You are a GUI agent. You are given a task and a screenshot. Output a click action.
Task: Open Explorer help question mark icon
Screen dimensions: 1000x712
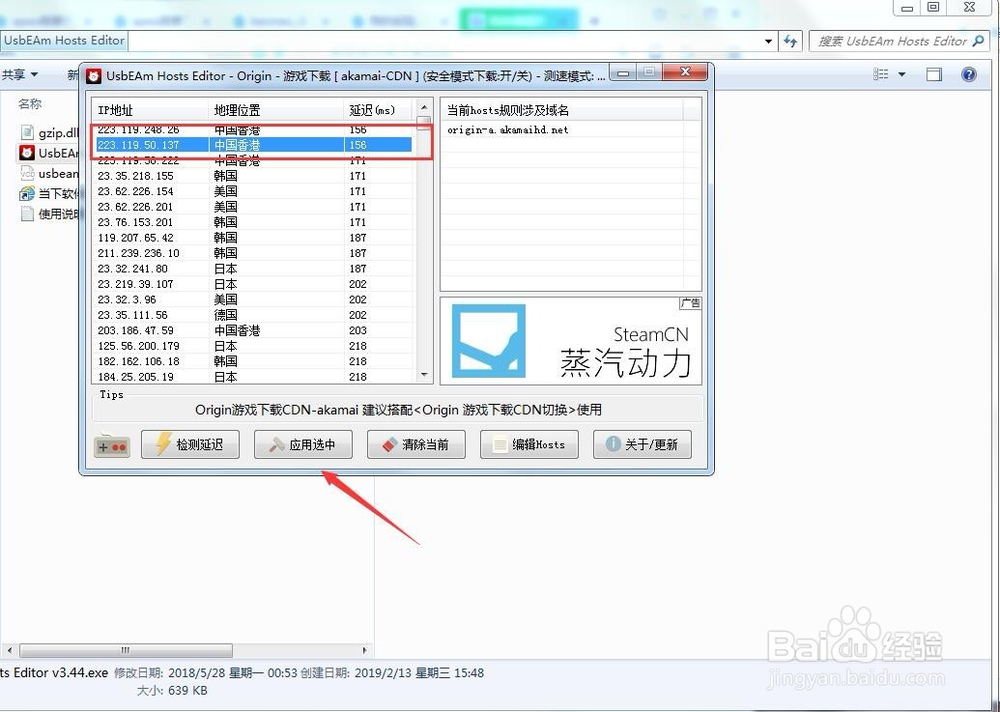[x=969, y=75]
